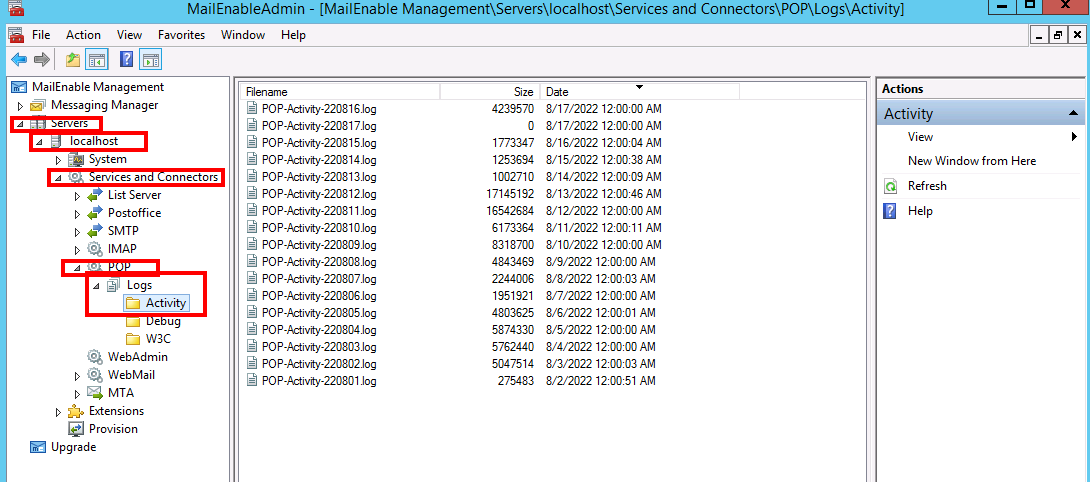
Task: Click the green Refresh icon in Actions
Action: click(x=890, y=186)
